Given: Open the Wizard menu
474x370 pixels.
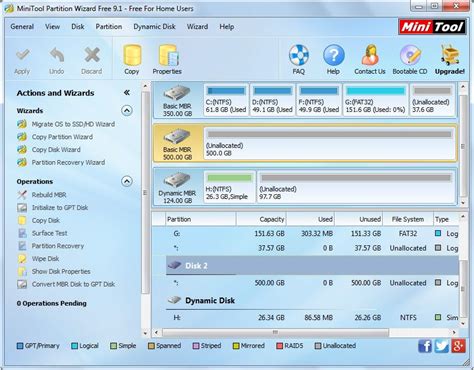Looking at the screenshot, I should click(197, 27).
